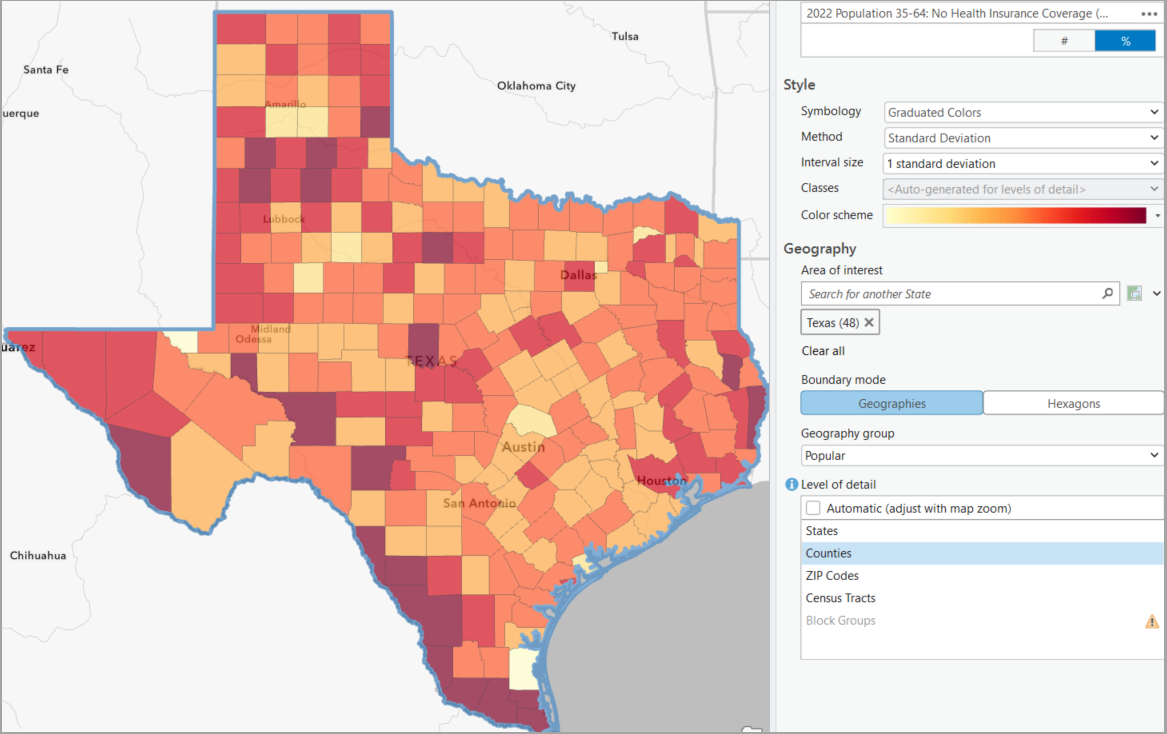The width and height of the screenshot is (1167, 734).
Task: Open the Geography group dropdown showing Popular
Action: tap(981, 455)
